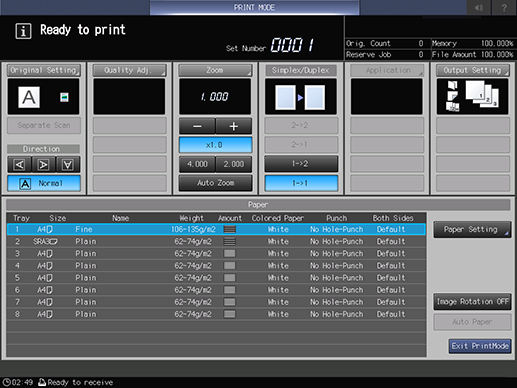Decrease zoom with the minus button

click(x=197, y=126)
